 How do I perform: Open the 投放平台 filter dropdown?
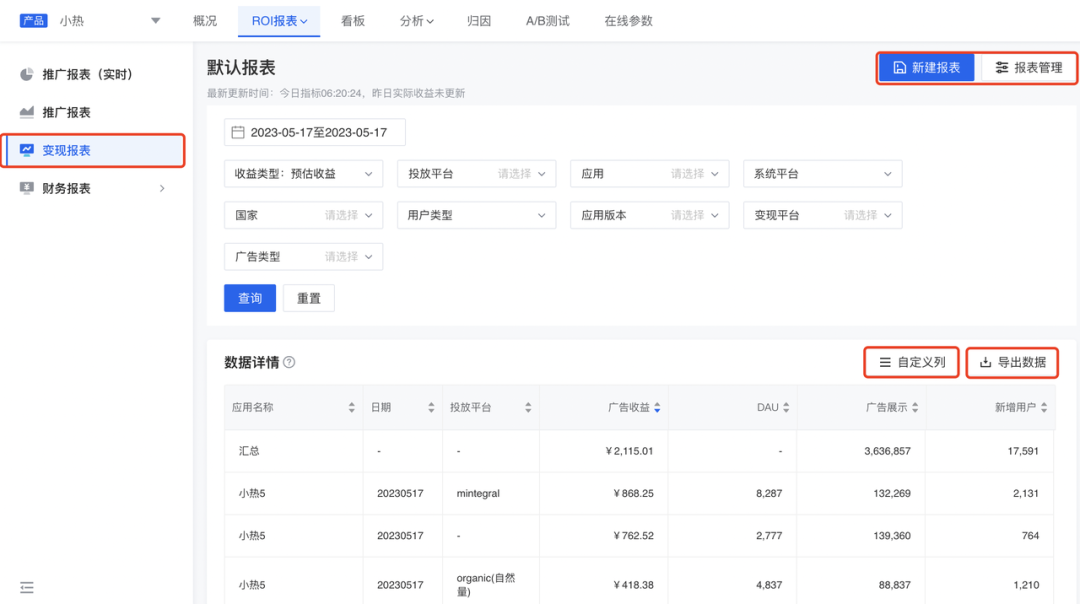(x=476, y=173)
